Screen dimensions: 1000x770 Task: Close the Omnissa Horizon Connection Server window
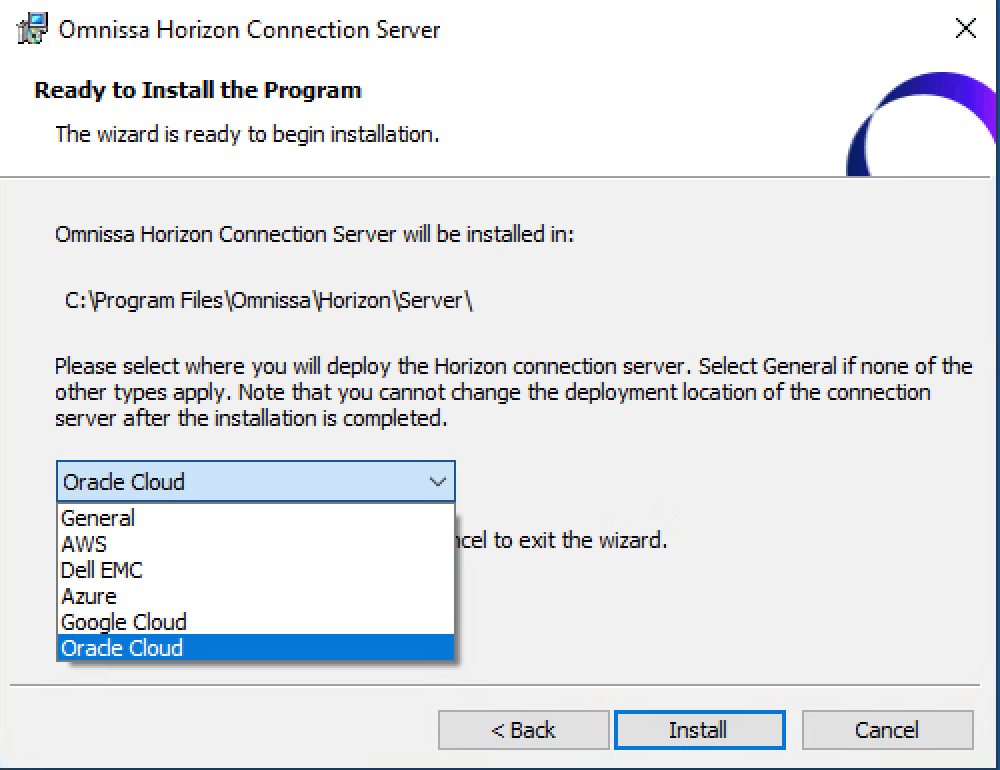click(966, 28)
